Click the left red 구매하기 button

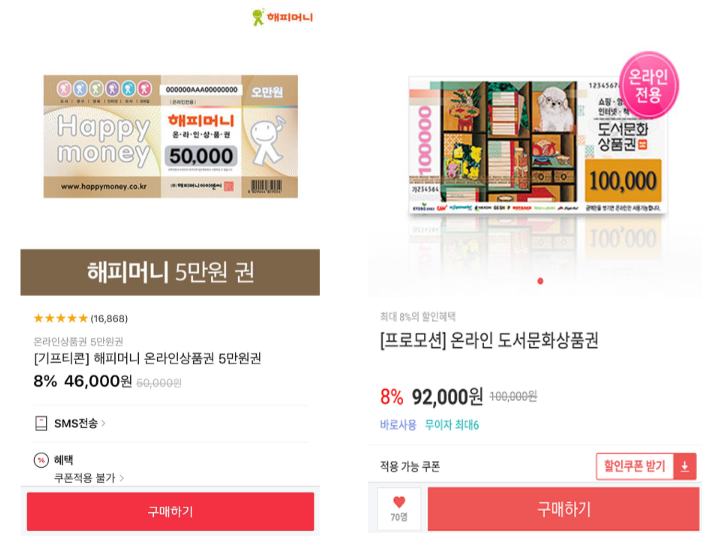[170, 511]
